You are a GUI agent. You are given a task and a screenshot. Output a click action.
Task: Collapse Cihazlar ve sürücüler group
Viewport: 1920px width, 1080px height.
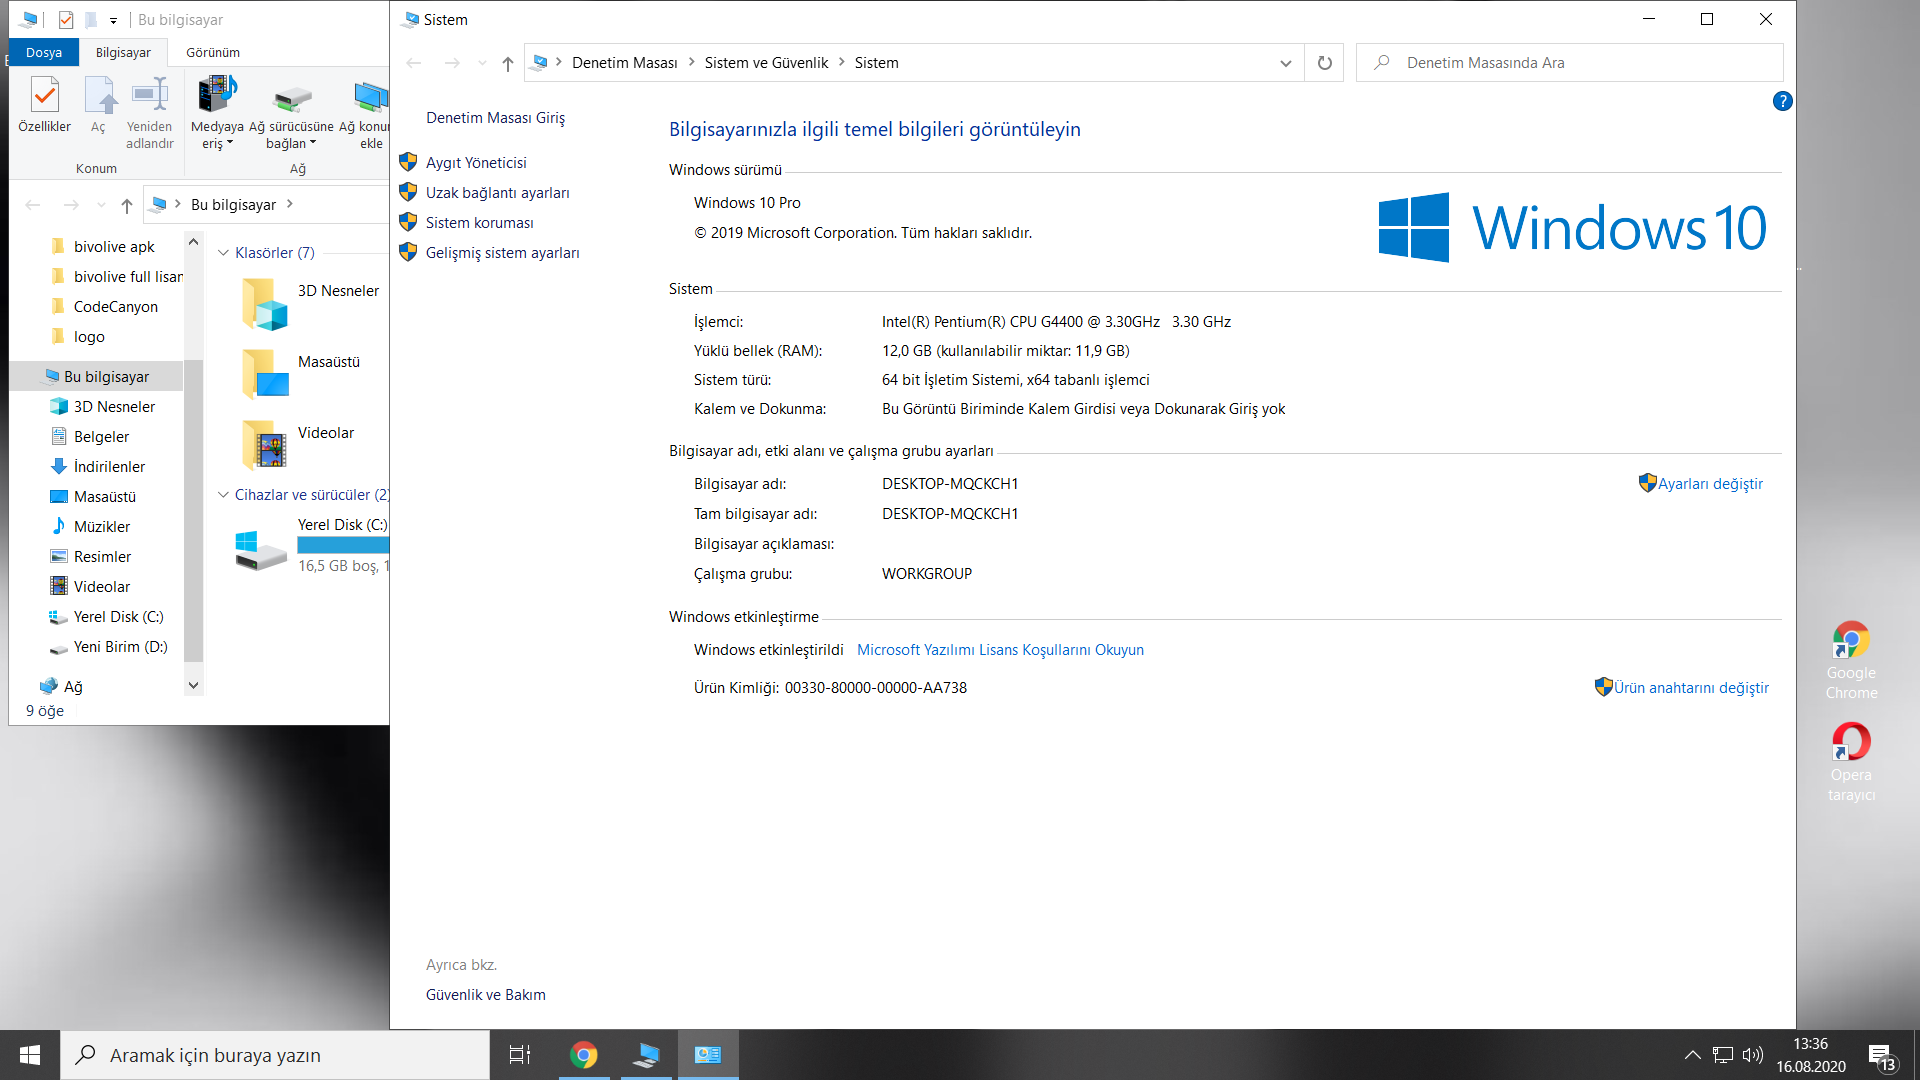223,495
